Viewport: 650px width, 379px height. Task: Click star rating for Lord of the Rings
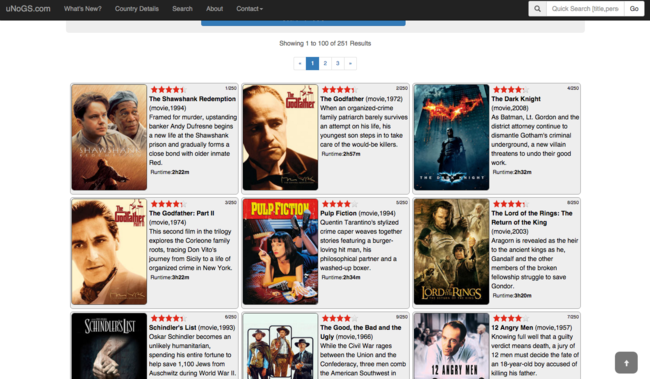(x=510, y=204)
